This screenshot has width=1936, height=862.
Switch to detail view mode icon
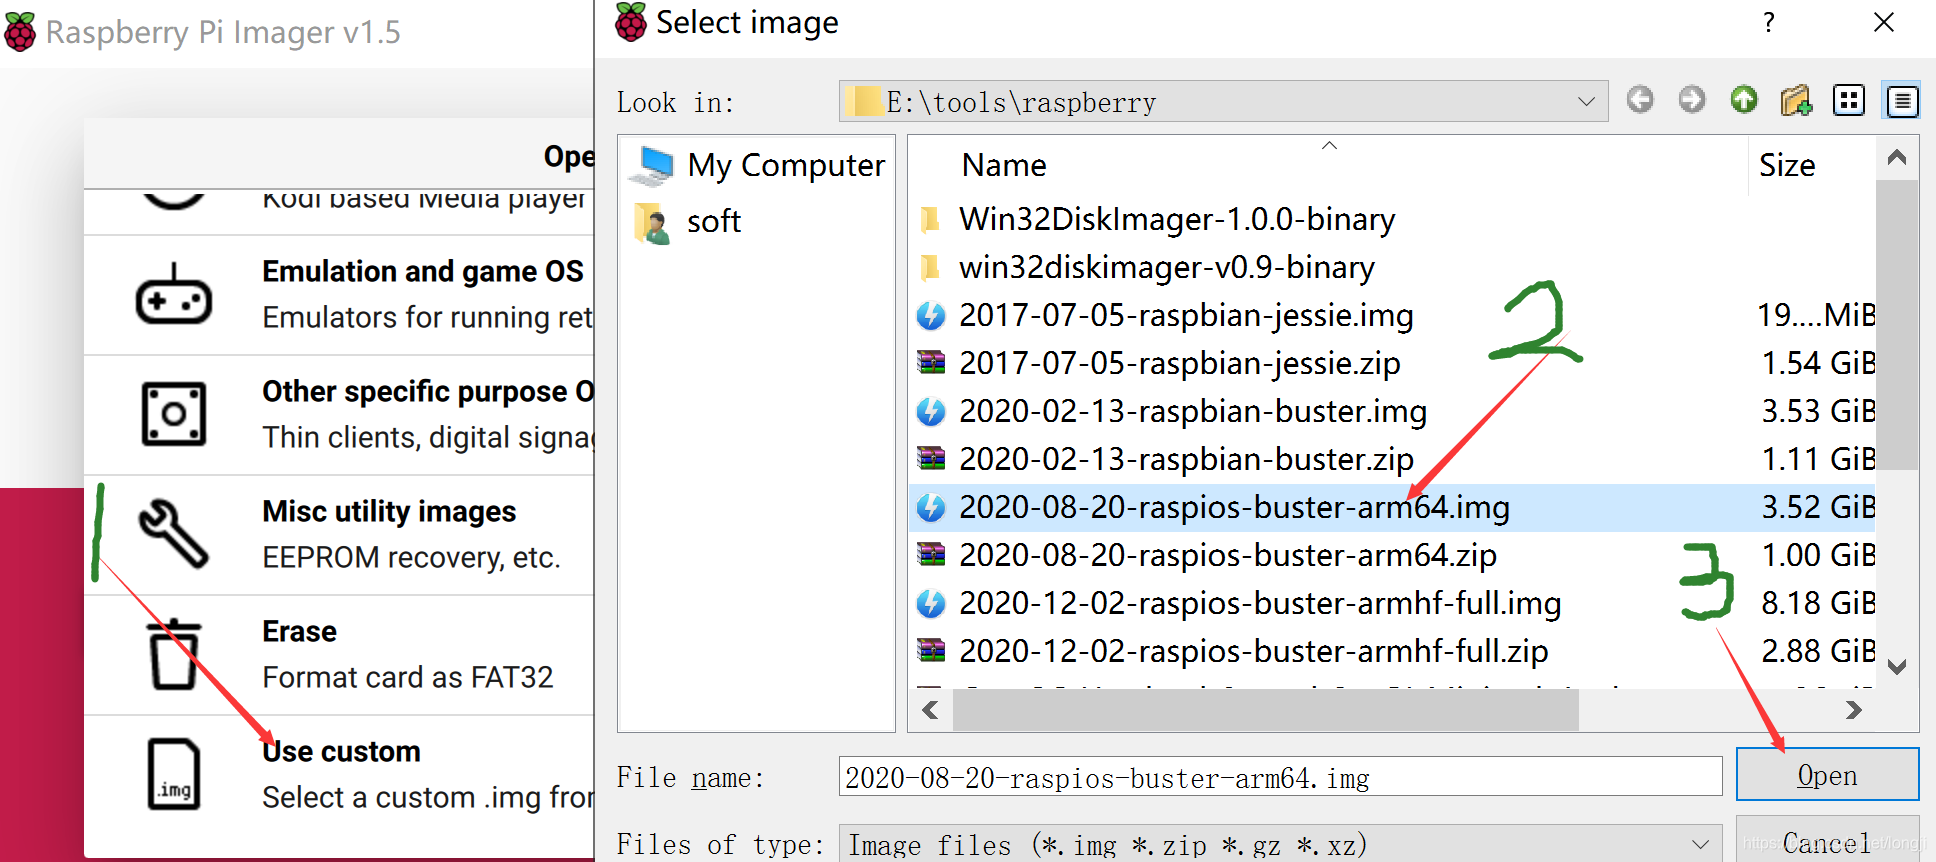click(x=1902, y=100)
